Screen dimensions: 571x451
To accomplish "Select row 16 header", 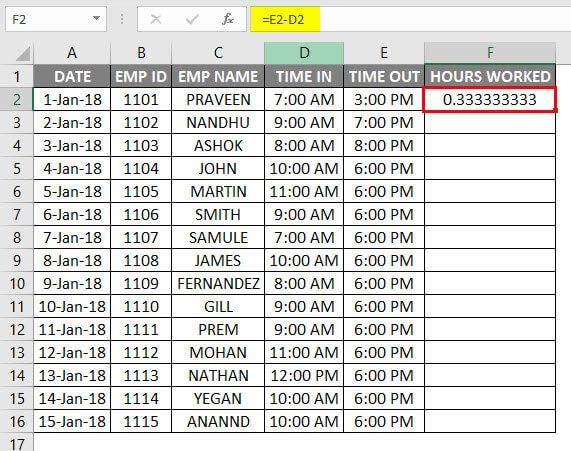I will pos(17,421).
